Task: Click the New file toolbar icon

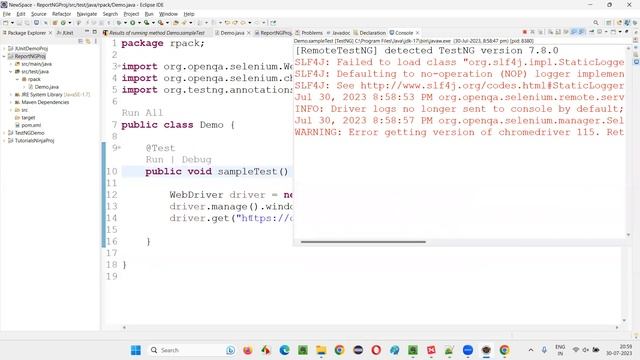Action: click(x=6, y=23)
